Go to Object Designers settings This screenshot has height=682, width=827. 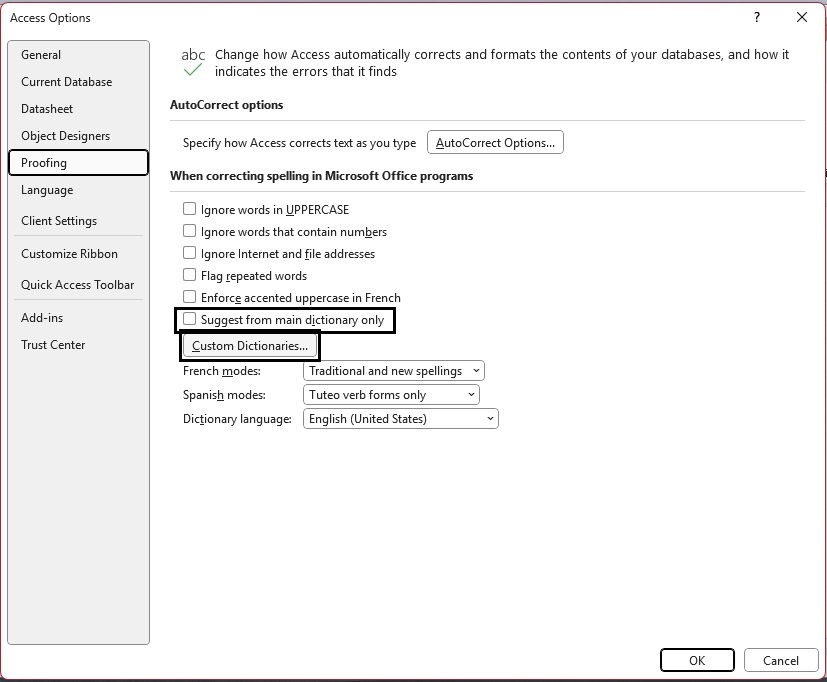click(65, 136)
